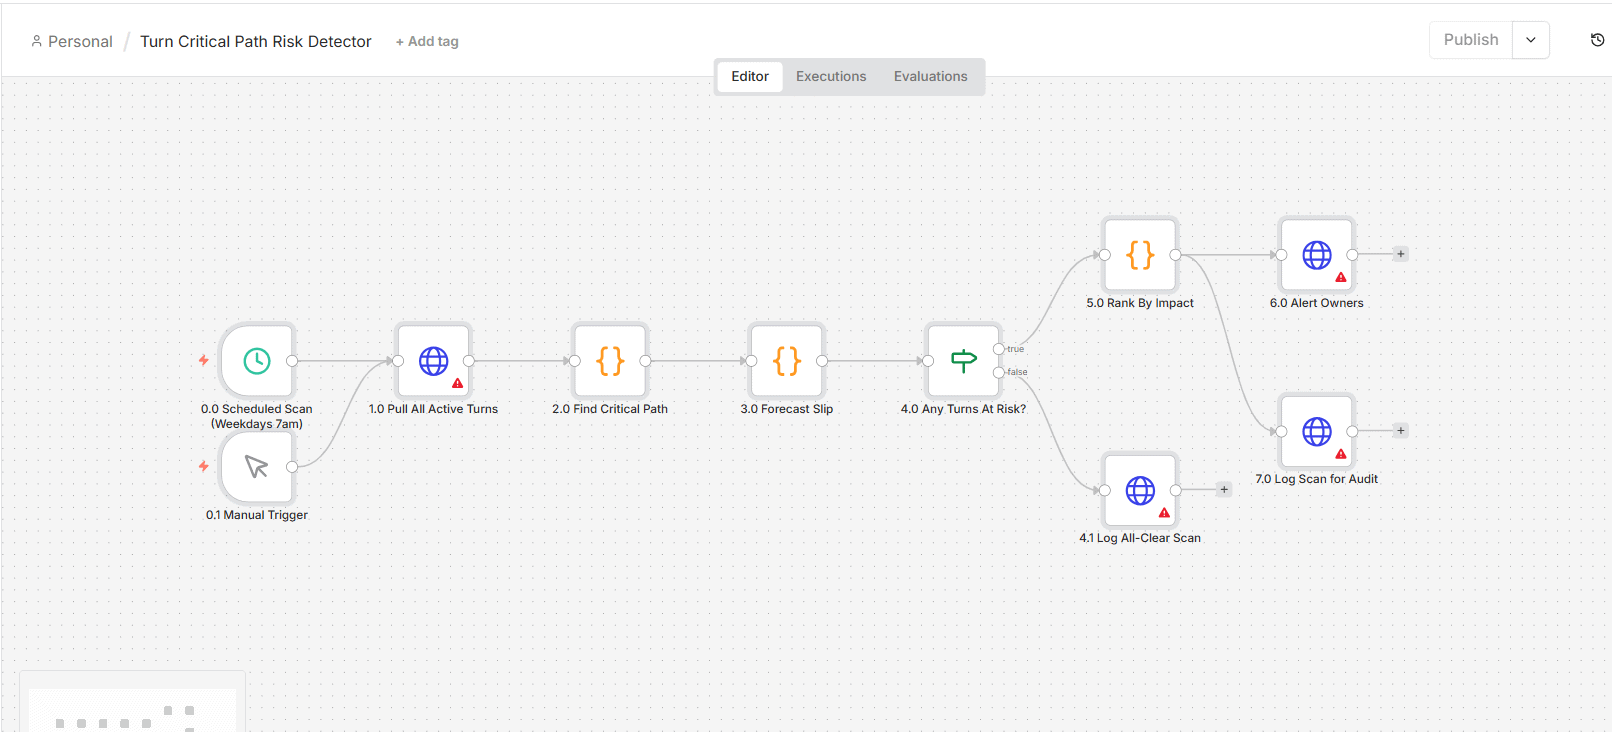Open the Alert Owners HTTP node

tap(1317, 255)
